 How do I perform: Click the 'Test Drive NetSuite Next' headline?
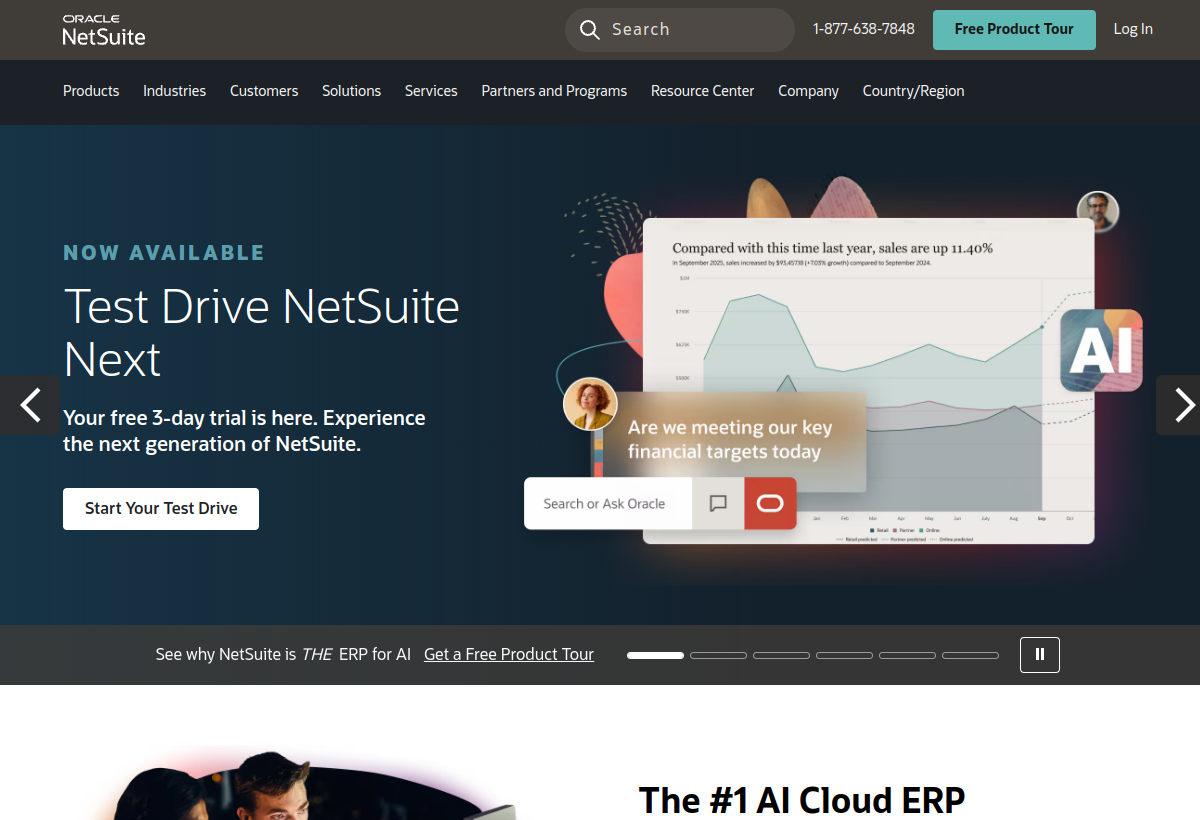pyautogui.click(x=261, y=333)
